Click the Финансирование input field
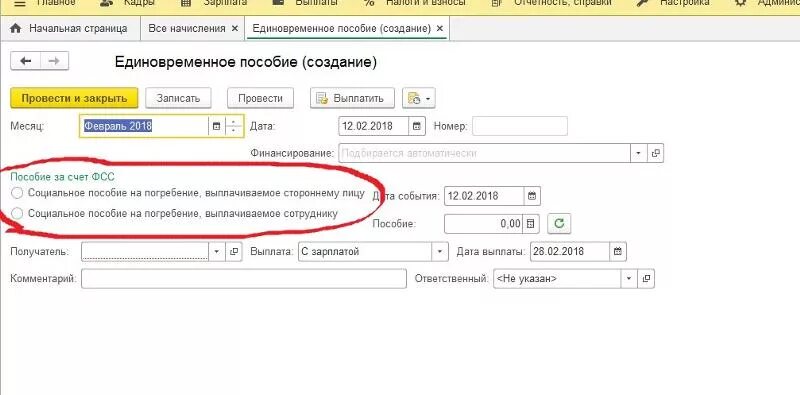This screenshot has width=800, height=395. point(485,153)
